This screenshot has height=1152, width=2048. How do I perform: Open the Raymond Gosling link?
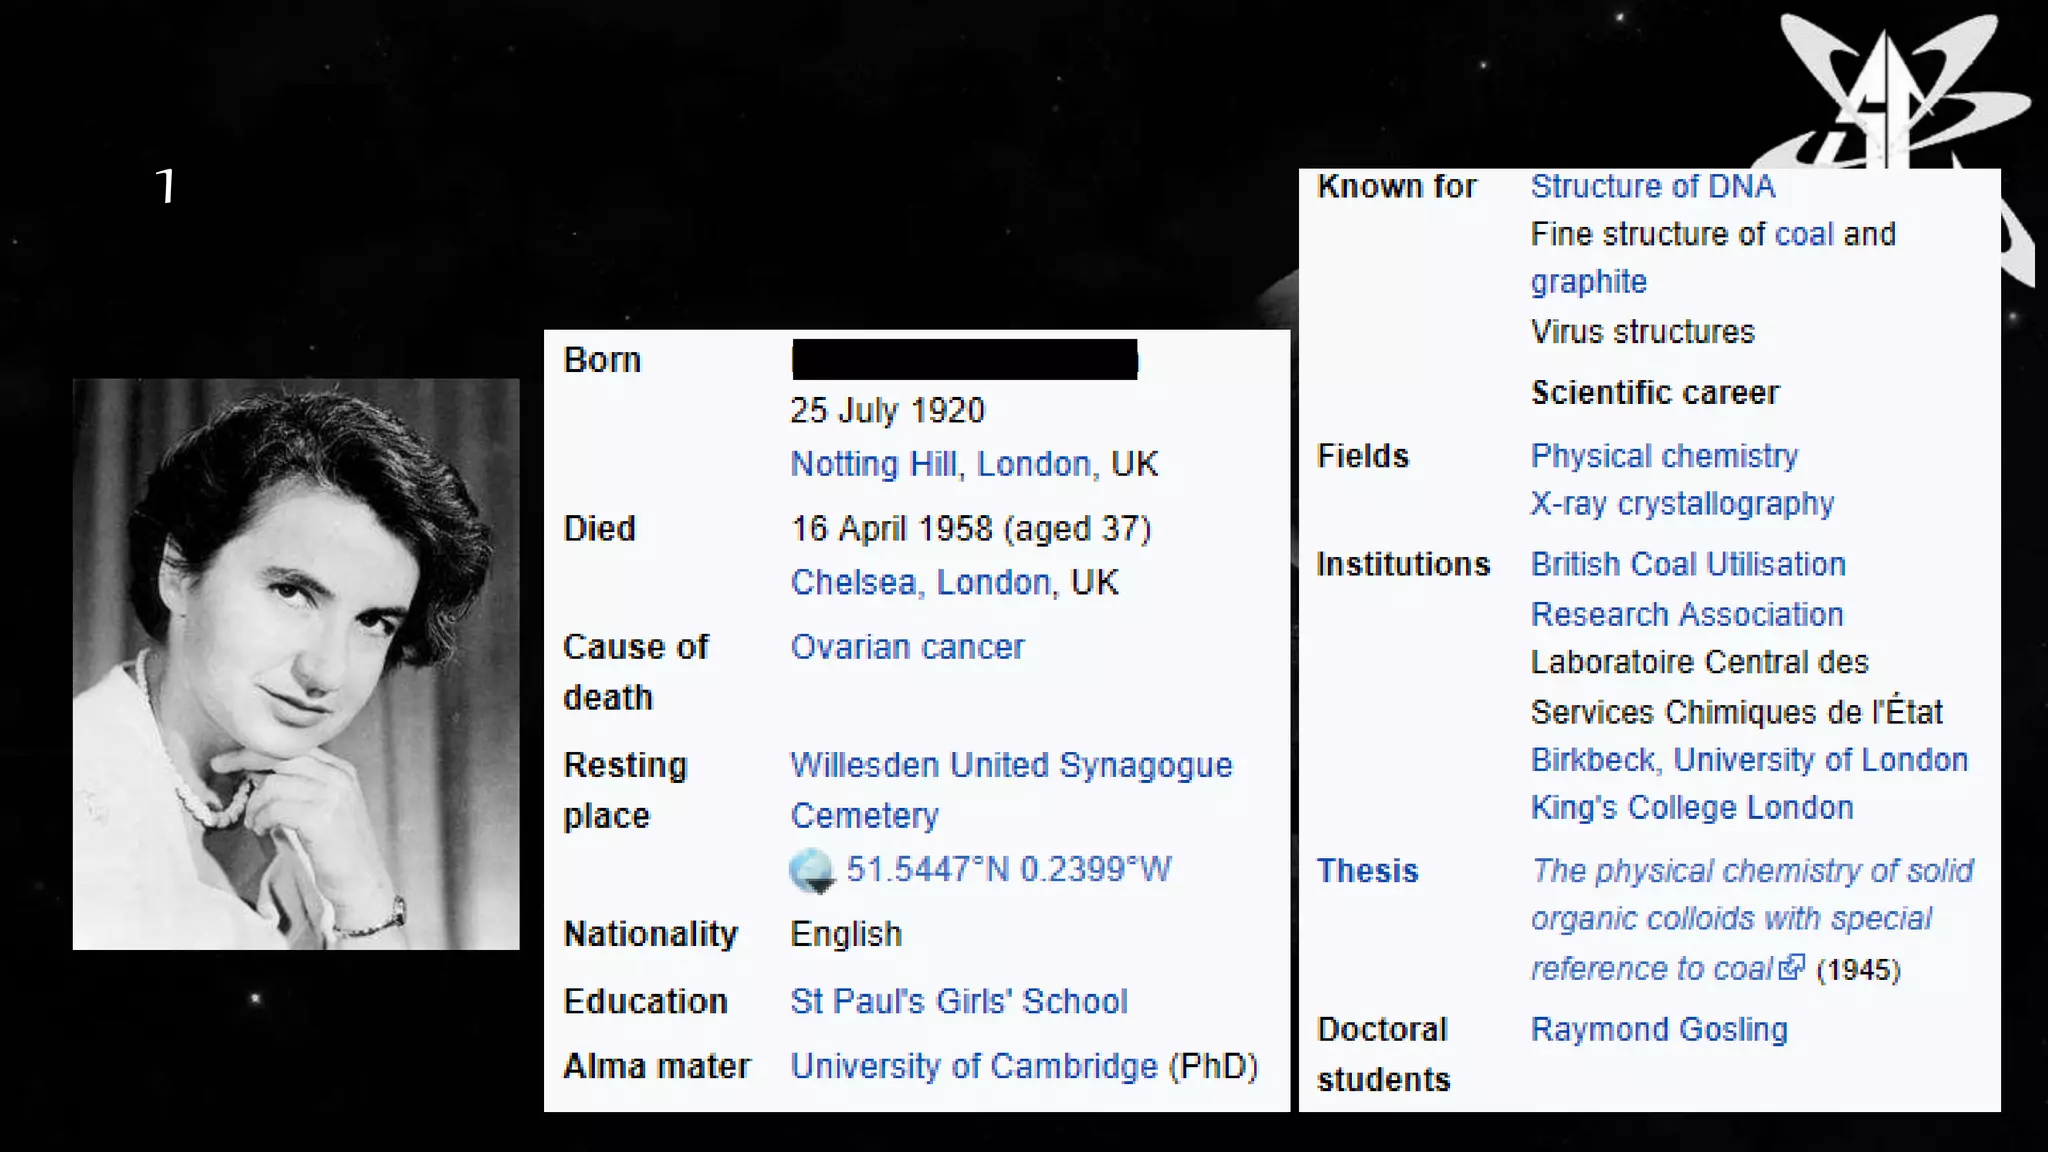[x=1659, y=1029]
